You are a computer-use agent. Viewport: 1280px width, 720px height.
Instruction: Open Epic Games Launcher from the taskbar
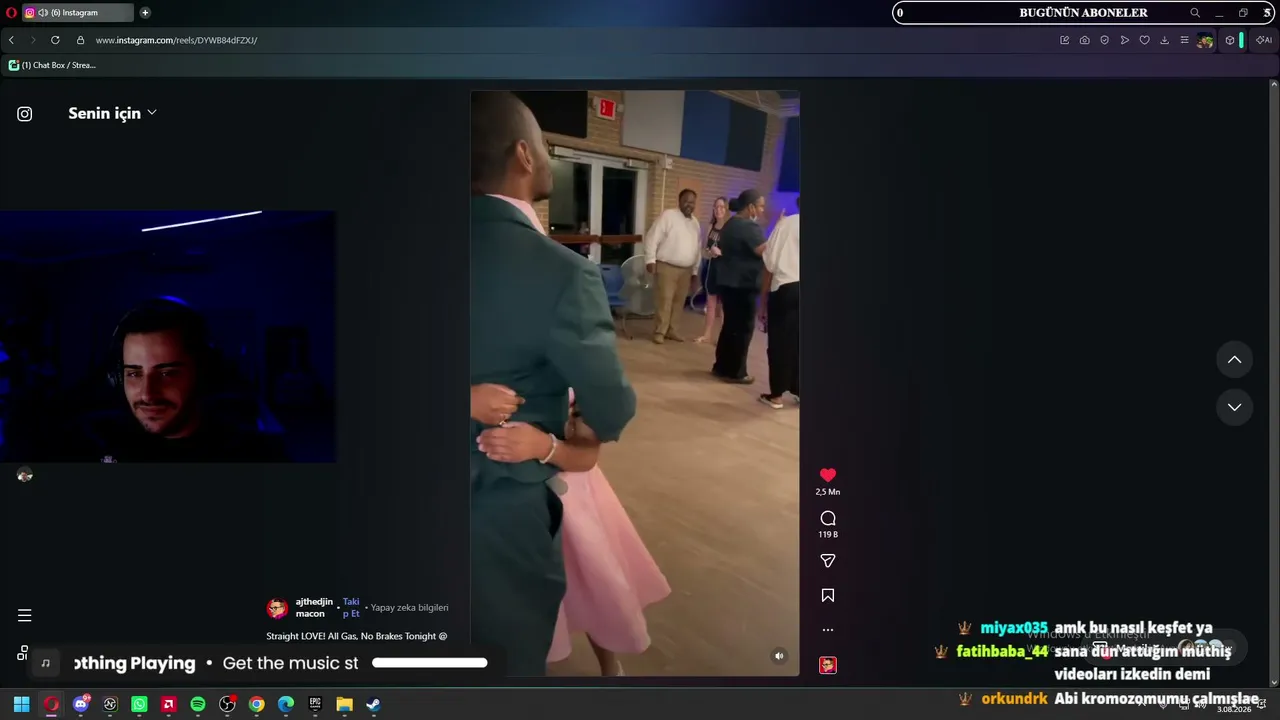coord(315,704)
